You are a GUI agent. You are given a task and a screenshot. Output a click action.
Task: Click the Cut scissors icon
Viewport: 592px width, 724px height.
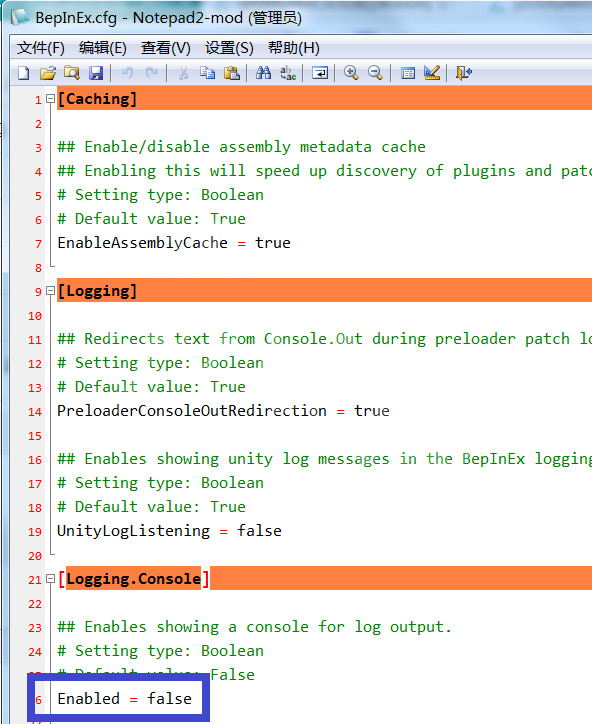click(x=183, y=73)
